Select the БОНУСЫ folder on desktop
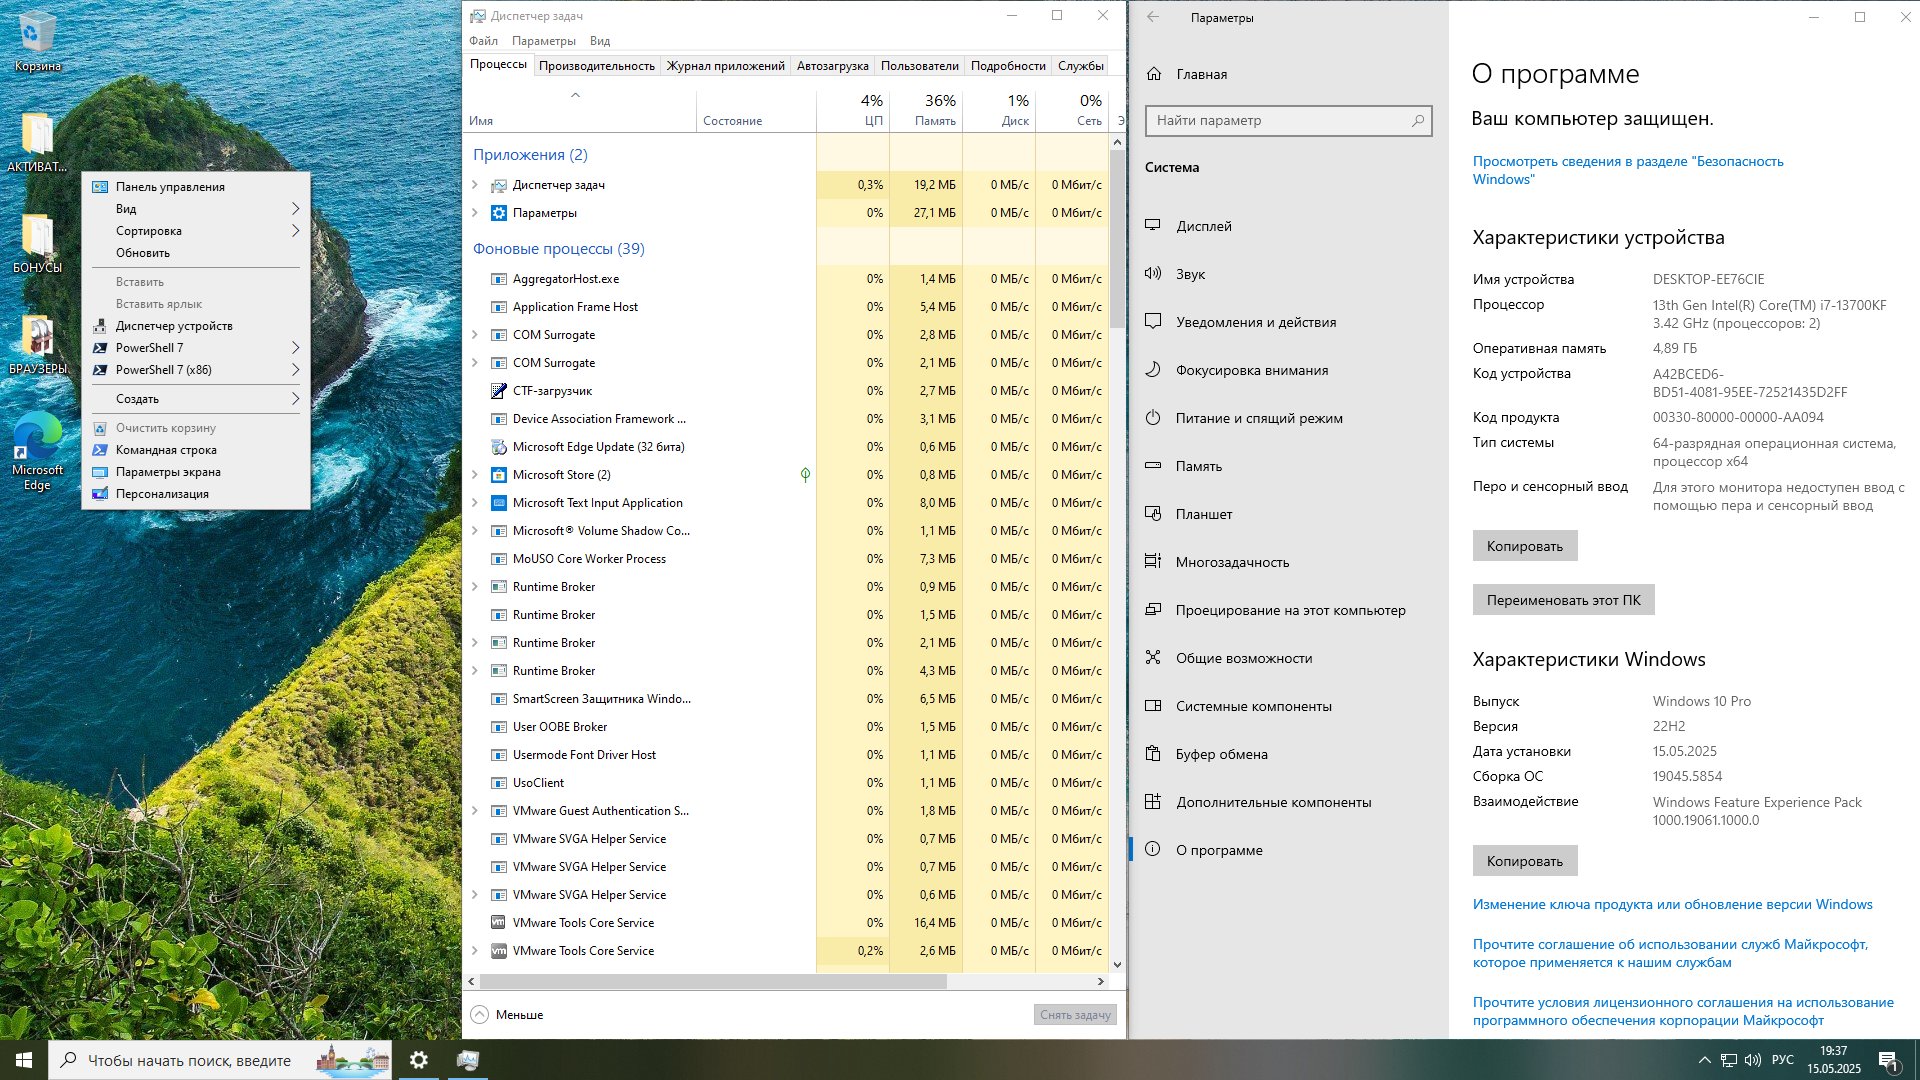Image resolution: width=1920 pixels, height=1080 pixels. (x=37, y=243)
